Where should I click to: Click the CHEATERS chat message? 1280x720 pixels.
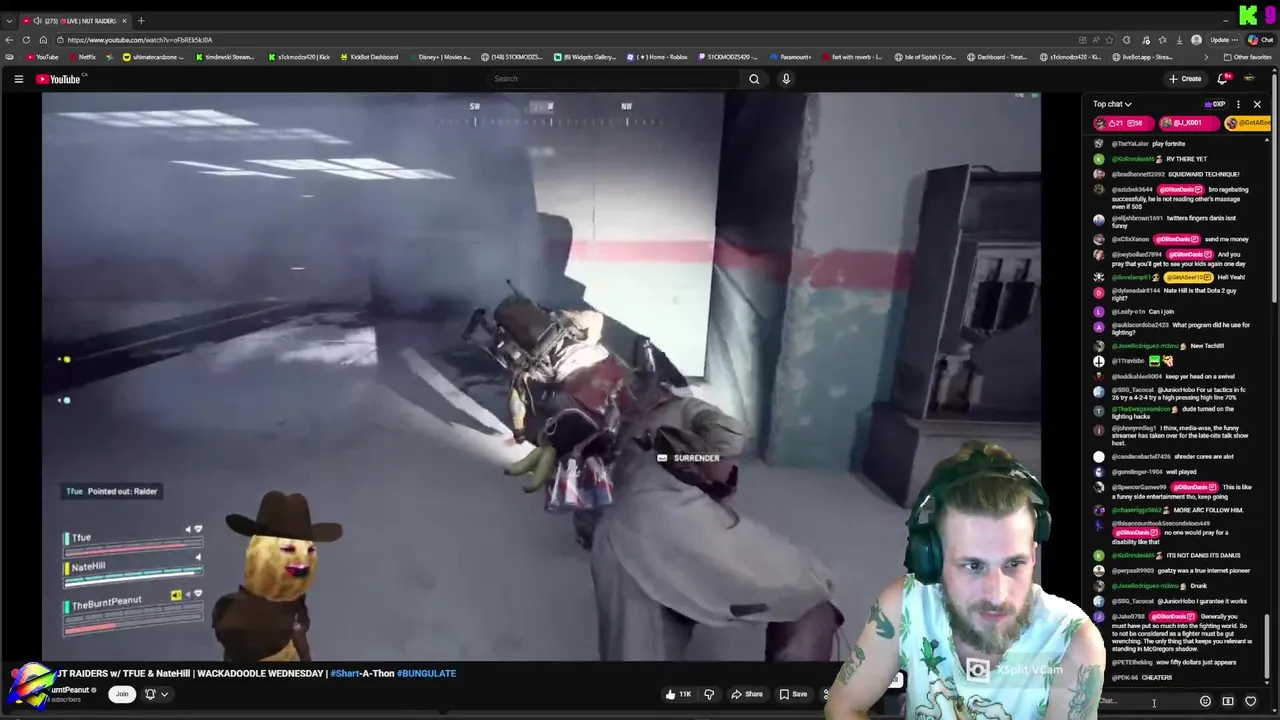(x=1156, y=678)
